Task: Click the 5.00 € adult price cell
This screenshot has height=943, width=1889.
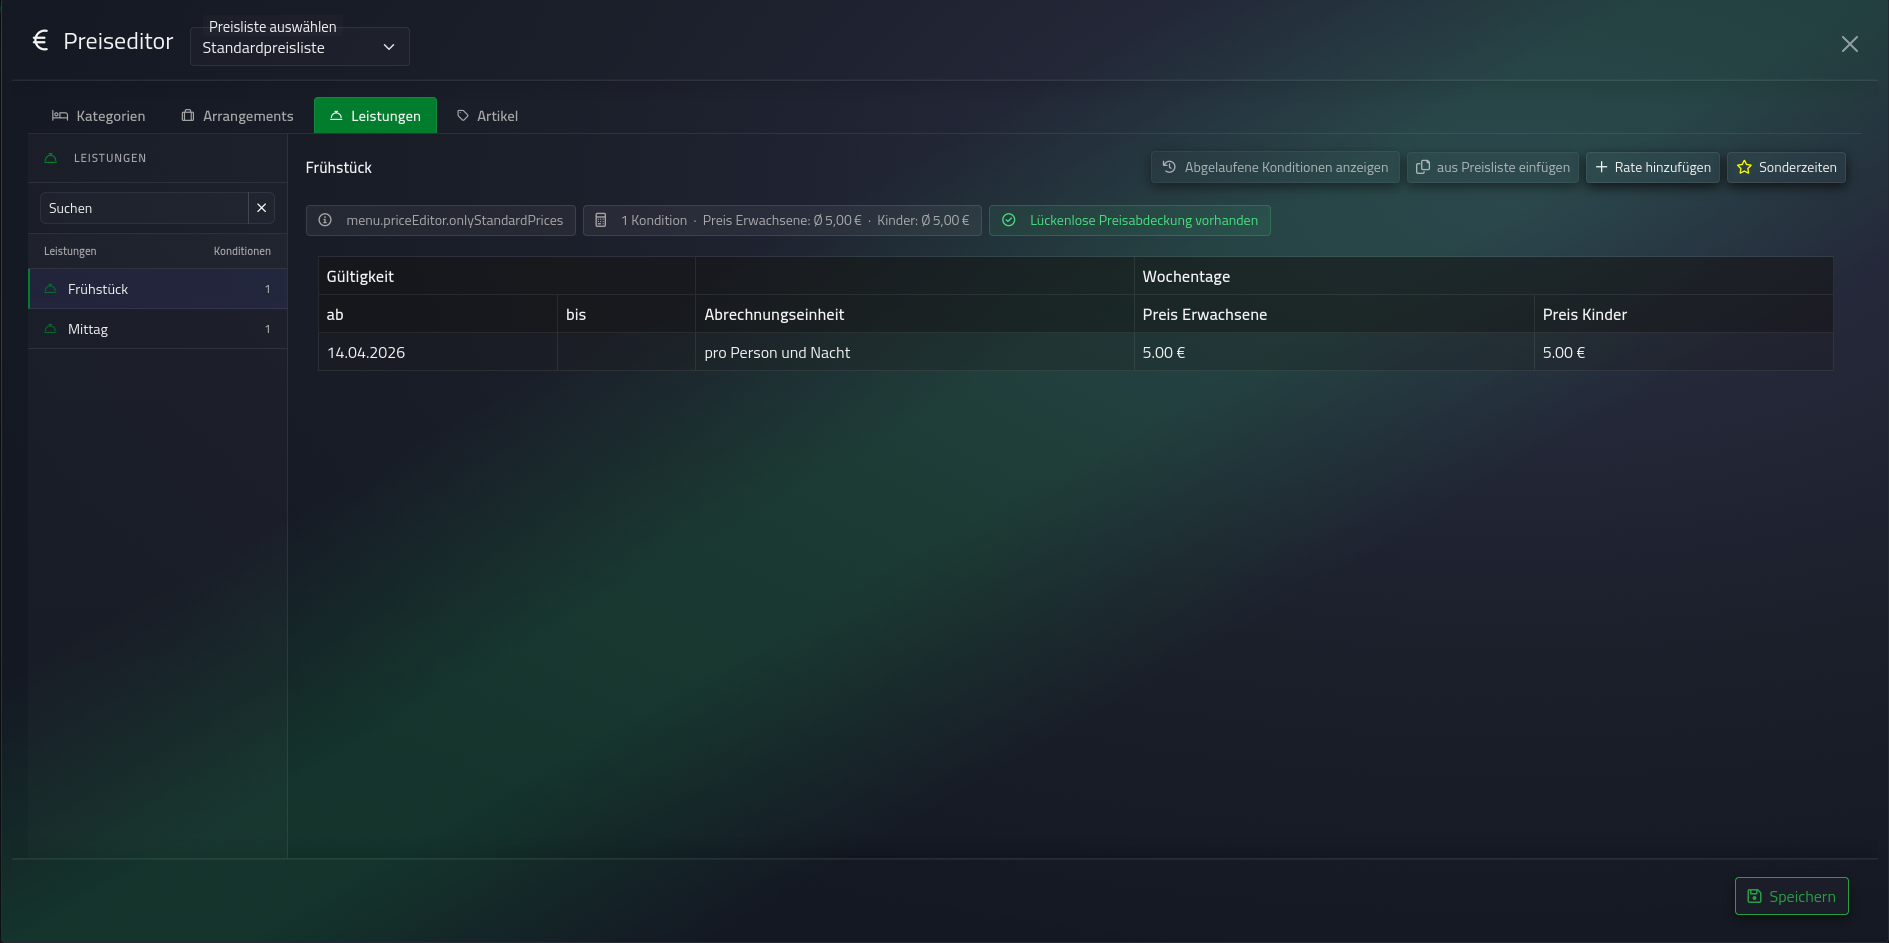Action: [x=1334, y=352]
